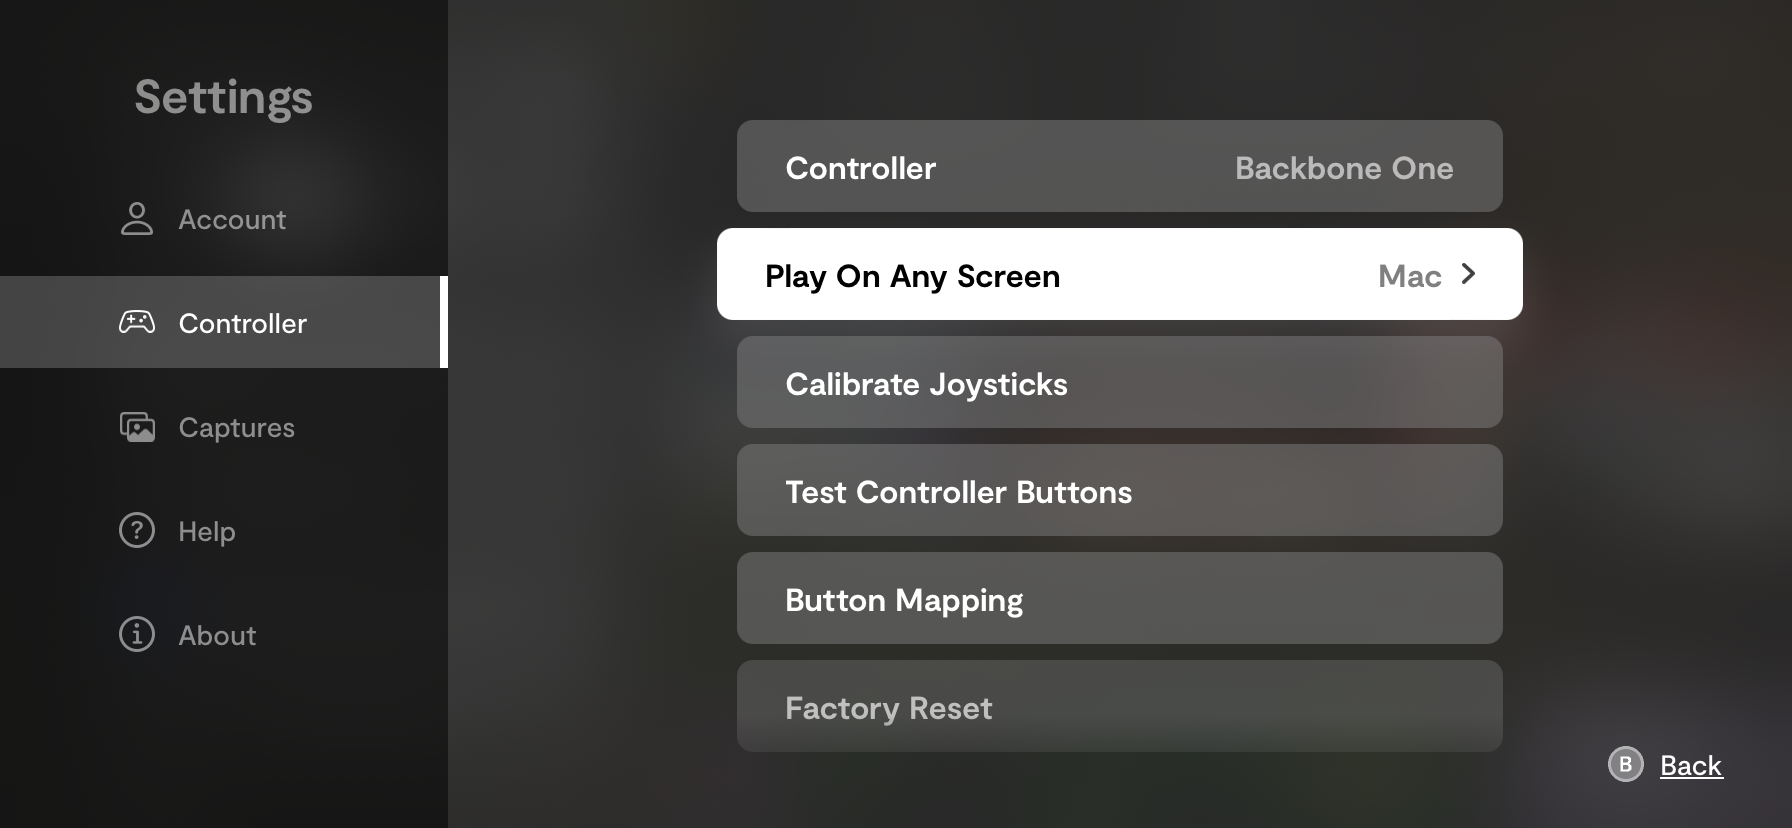Click the Back link
The height and width of the screenshot is (828, 1792).
[1691, 765]
